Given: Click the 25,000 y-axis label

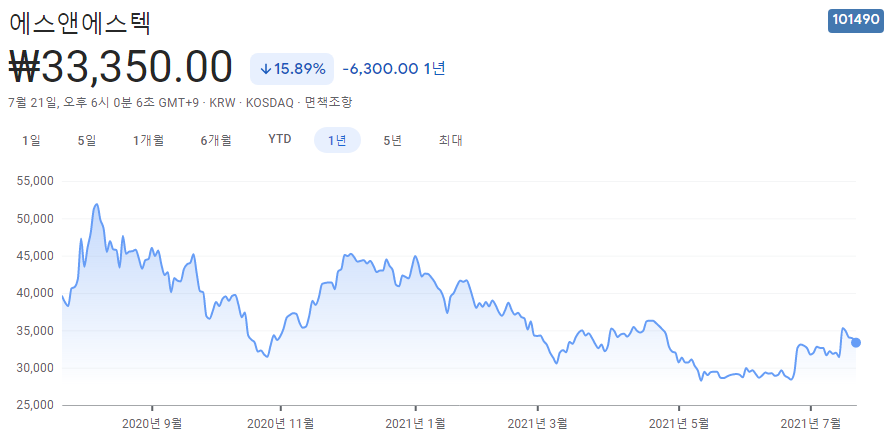Looking at the screenshot, I should 35,405.
